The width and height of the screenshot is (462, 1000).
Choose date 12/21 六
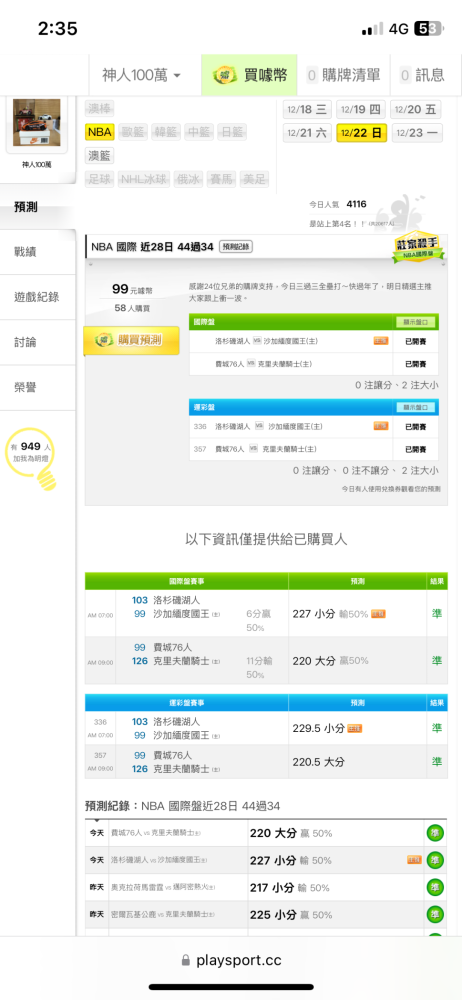(x=308, y=133)
